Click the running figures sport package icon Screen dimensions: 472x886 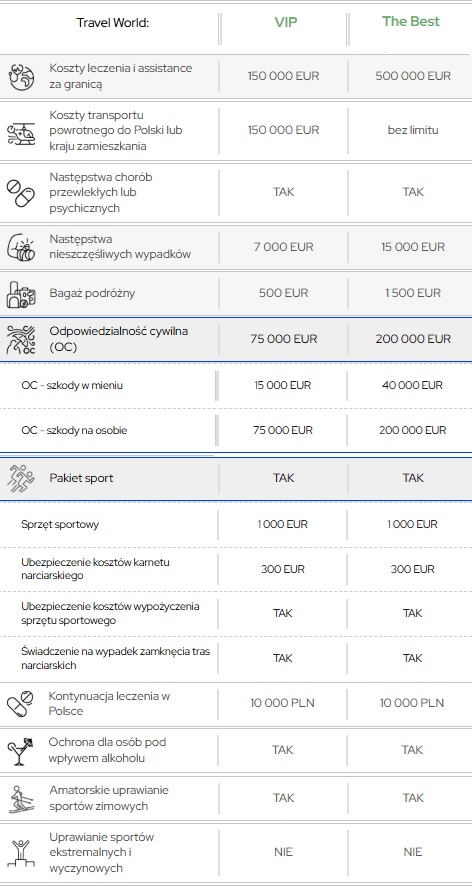tap(21, 477)
